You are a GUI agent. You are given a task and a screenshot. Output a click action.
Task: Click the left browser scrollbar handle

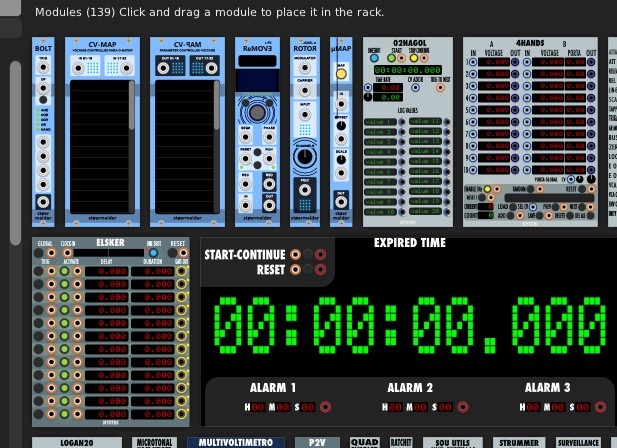click(15, 153)
